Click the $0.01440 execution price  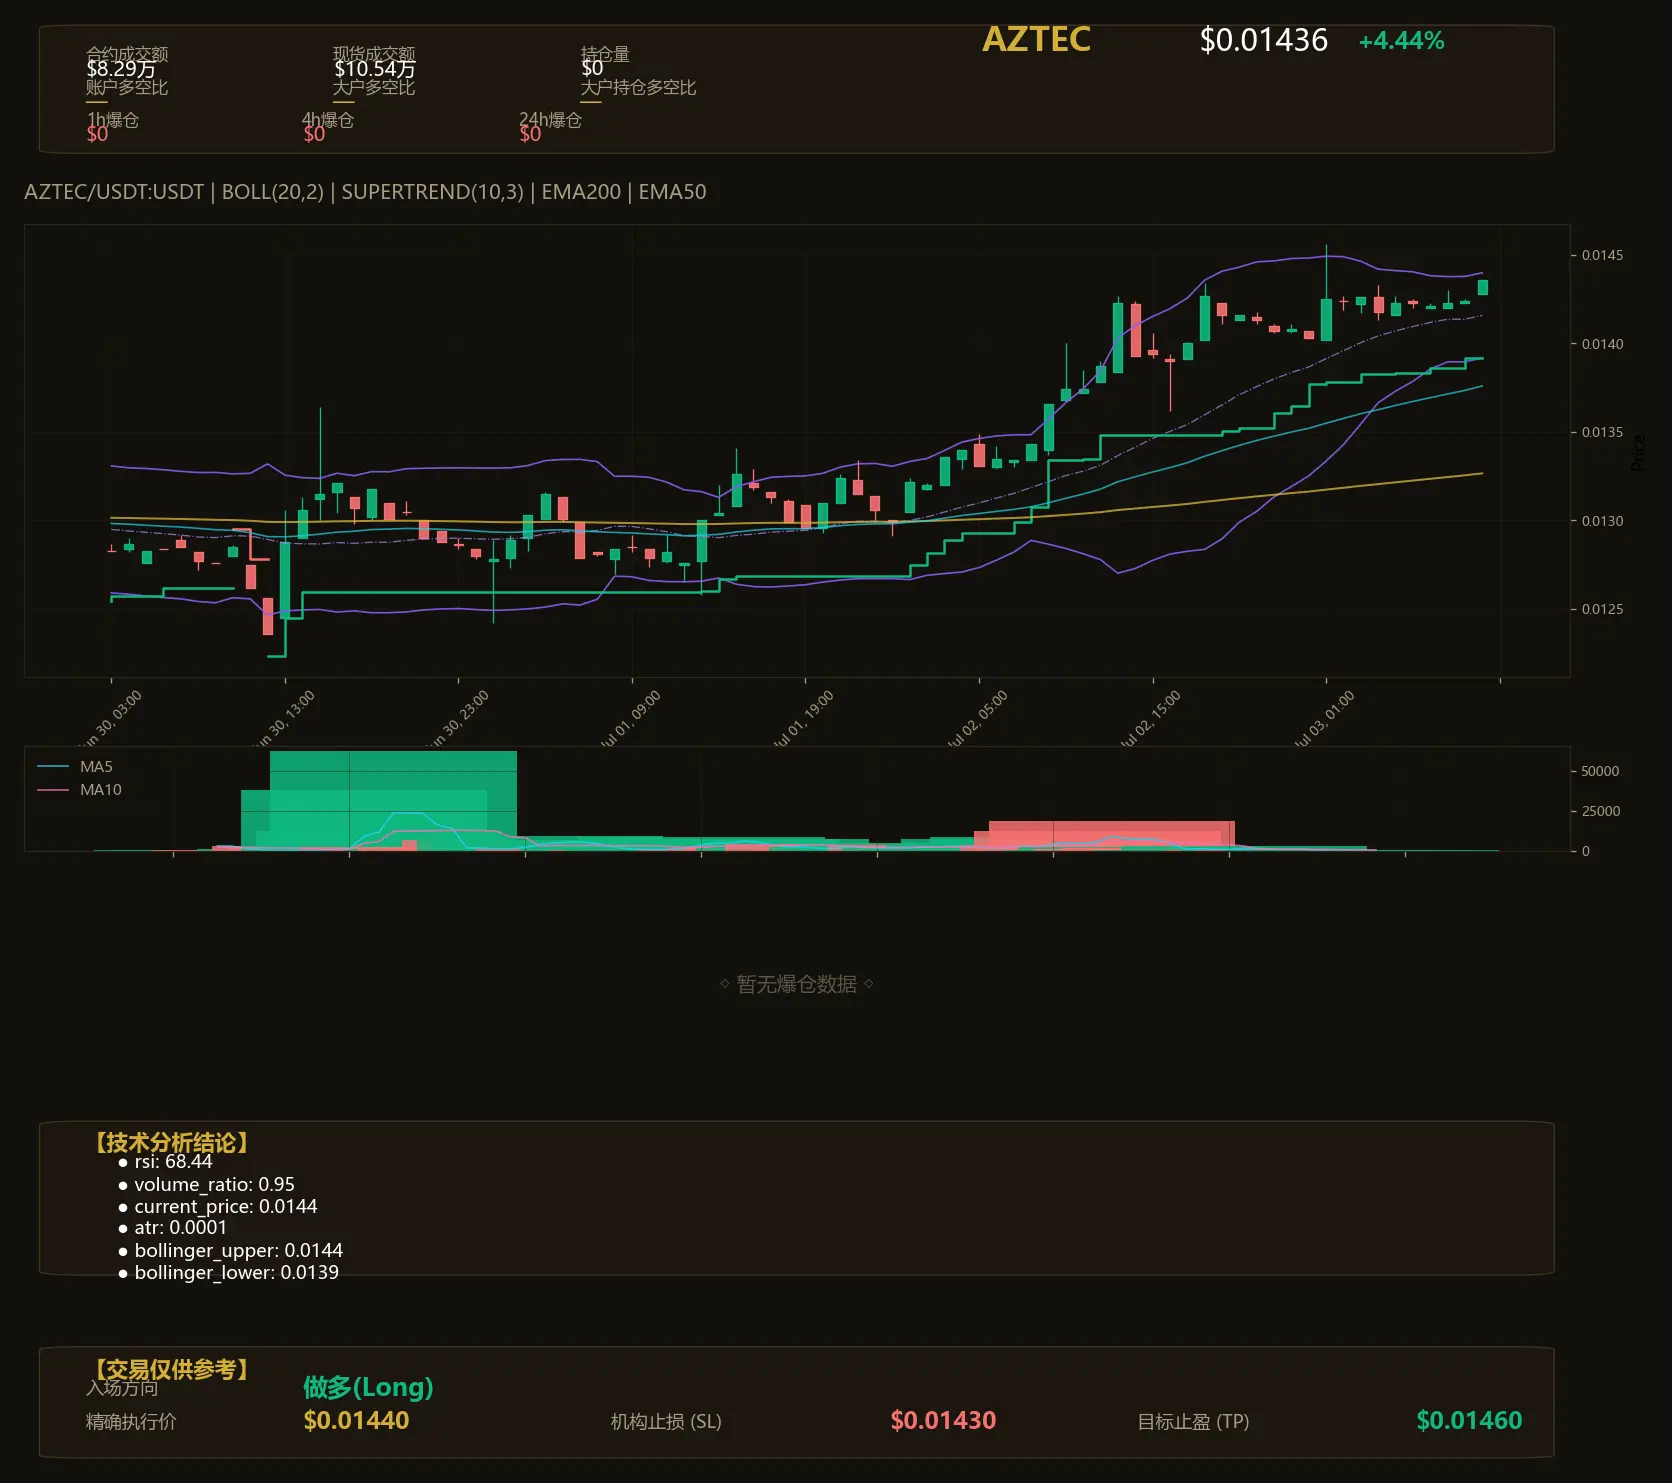[356, 1421]
